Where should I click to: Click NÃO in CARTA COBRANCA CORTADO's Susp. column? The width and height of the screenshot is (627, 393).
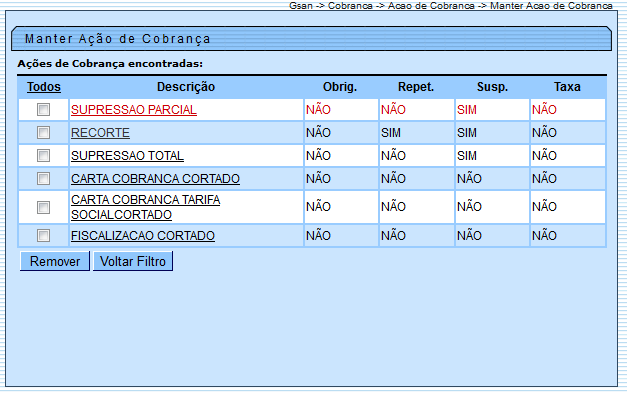[x=469, y=178]
